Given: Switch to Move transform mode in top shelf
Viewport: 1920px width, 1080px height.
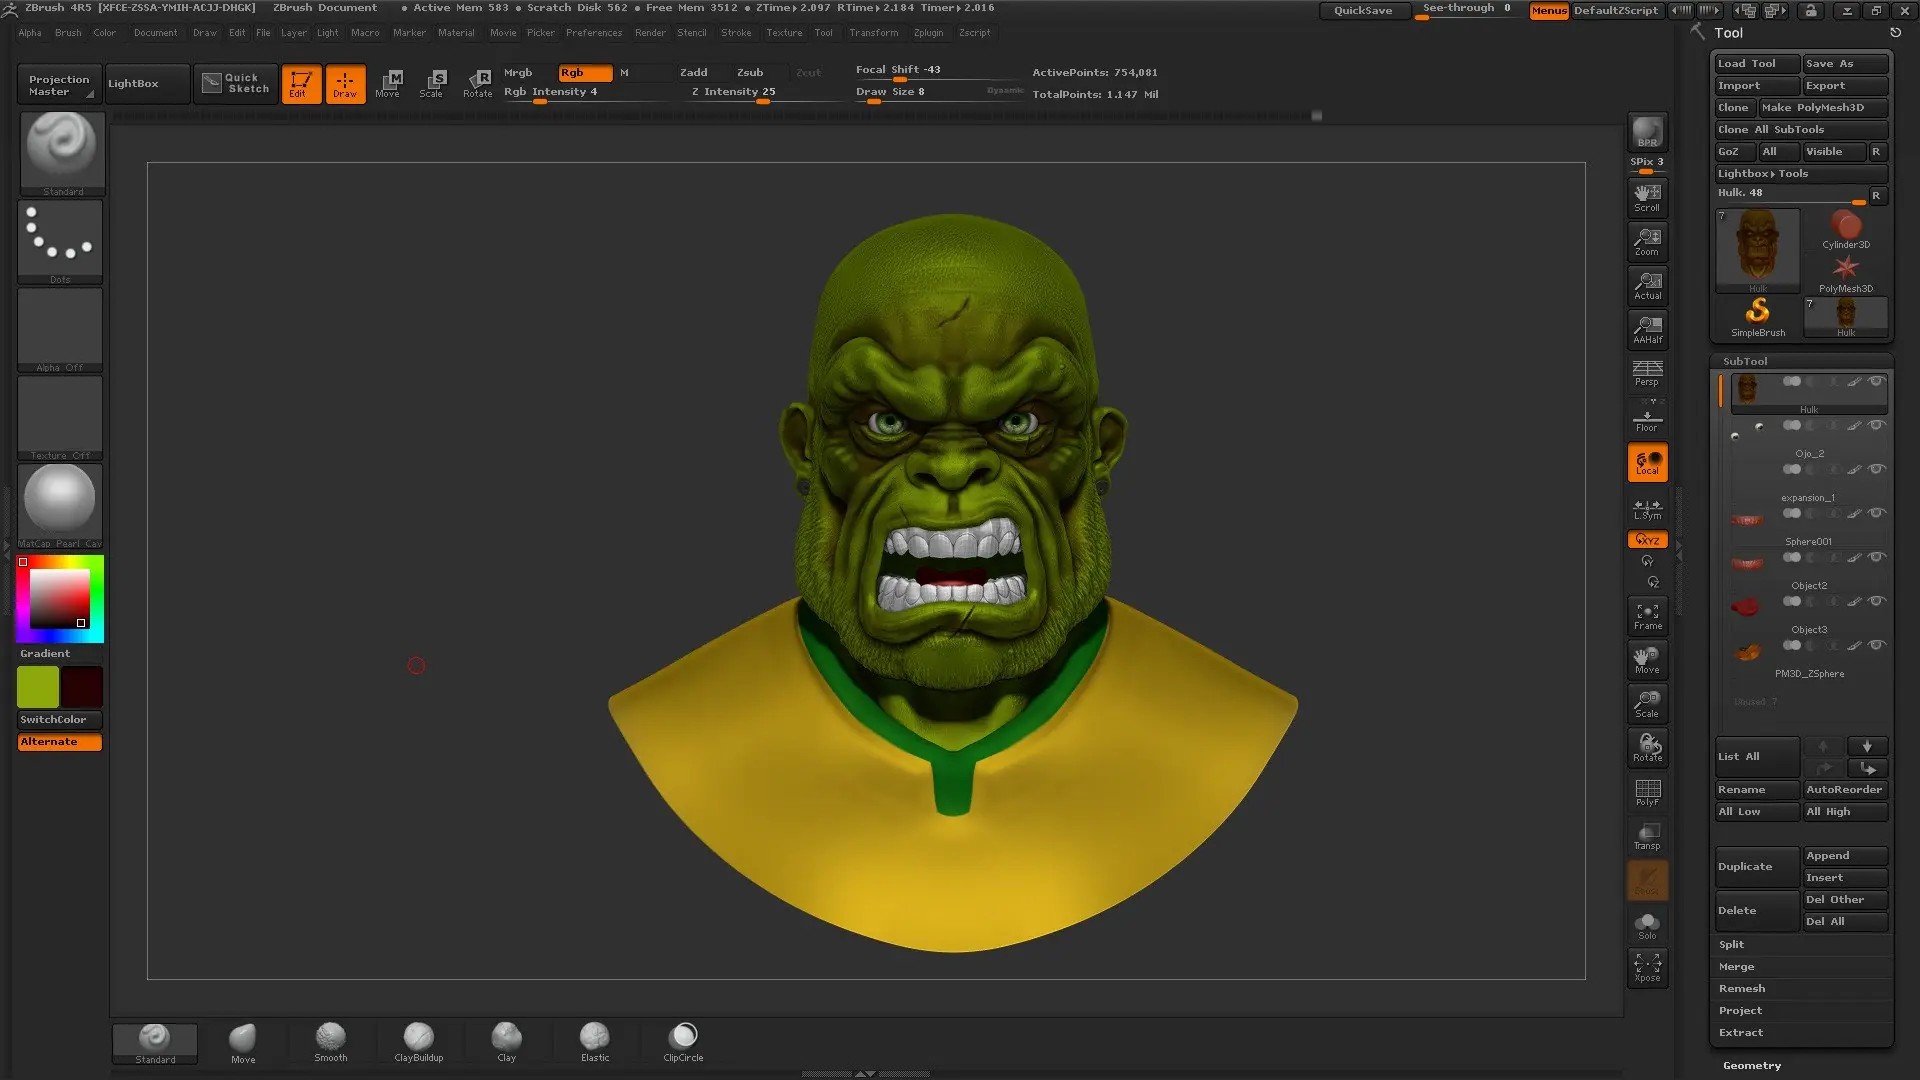Looking at the screenshot, I should 388,84.
